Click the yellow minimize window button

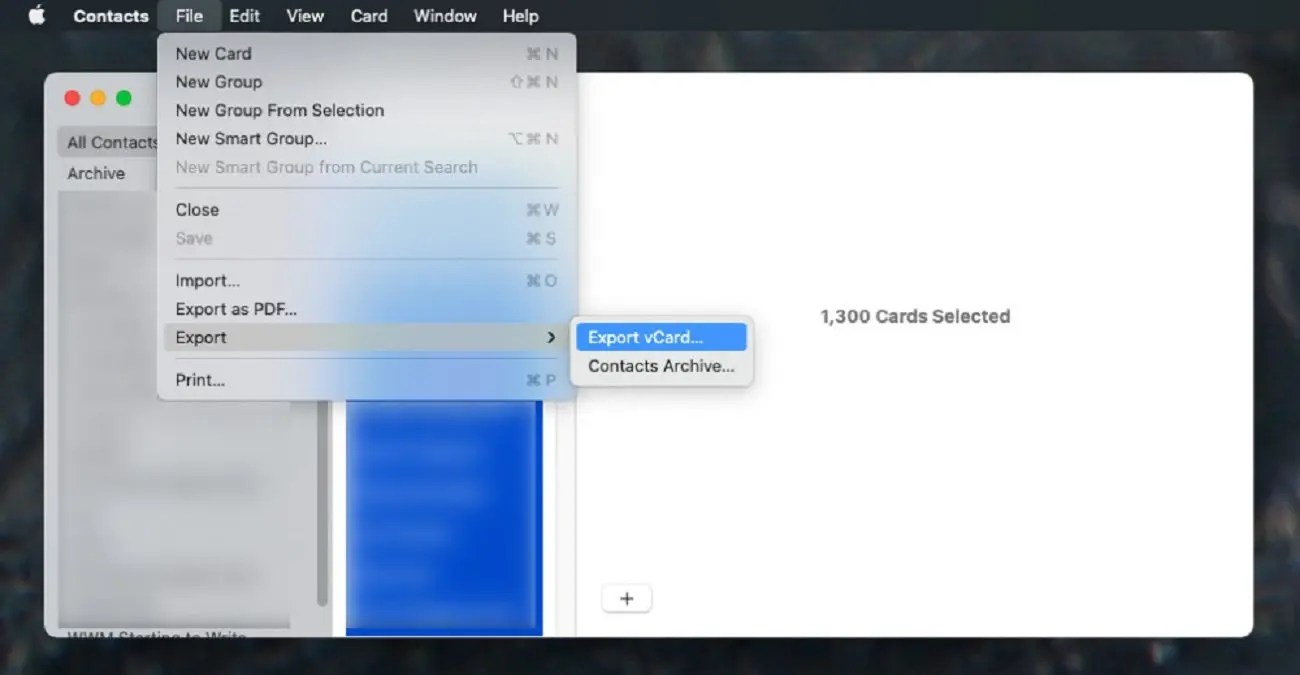tap(98, 98)
